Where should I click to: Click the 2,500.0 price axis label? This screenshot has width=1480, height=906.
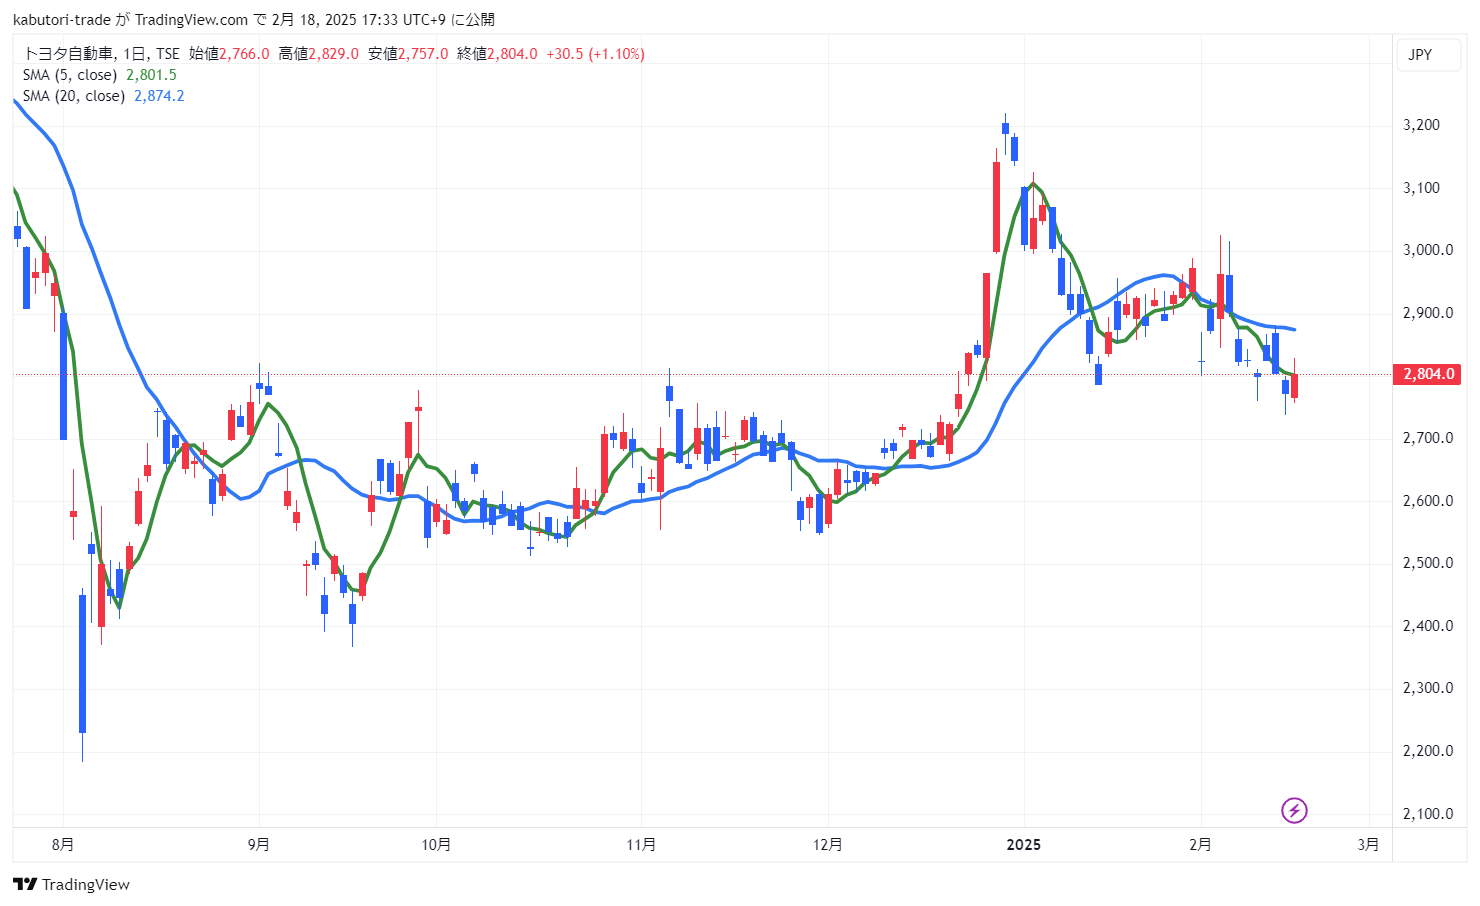pos(1428,563)
